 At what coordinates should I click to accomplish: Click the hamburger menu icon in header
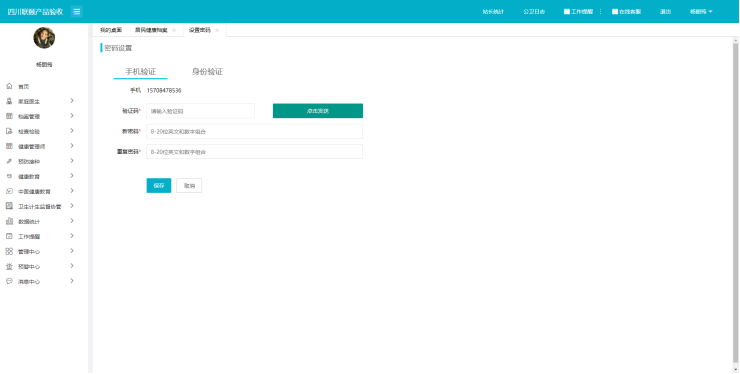(76, 12)
